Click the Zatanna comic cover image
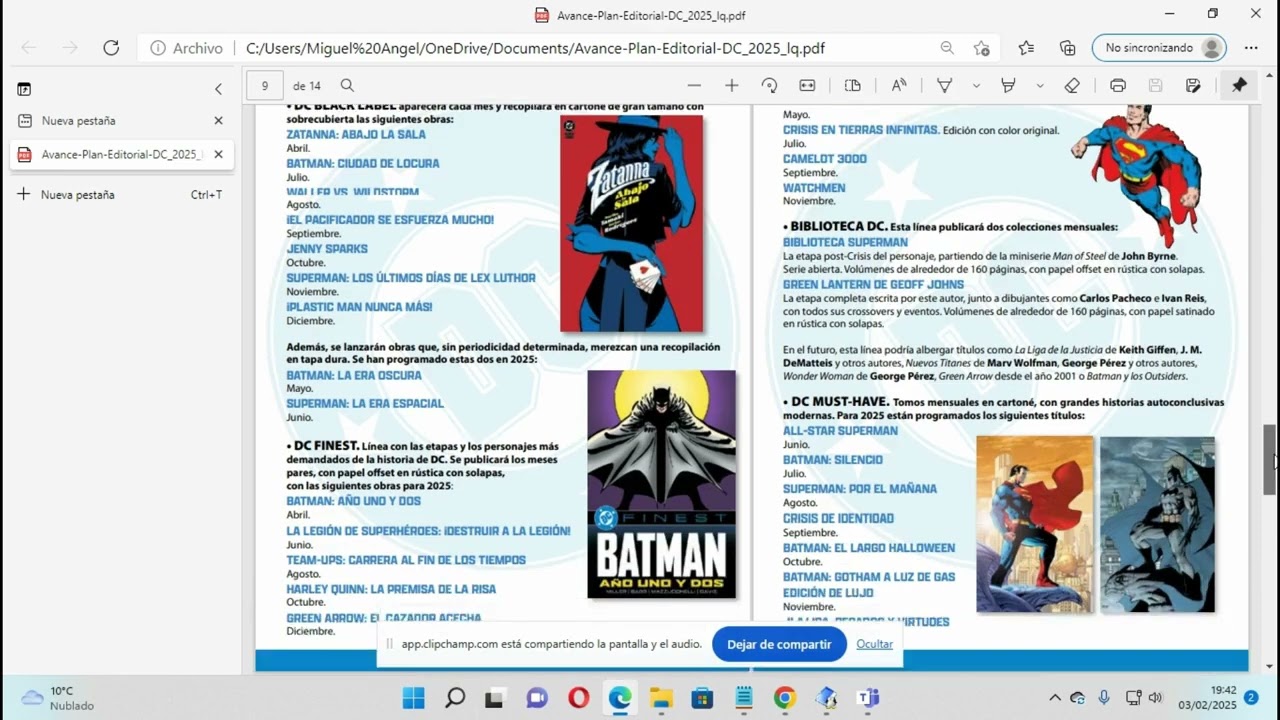Image resolution: width=1280 pixels, height=720 pixels. click(x=631, y=223)
